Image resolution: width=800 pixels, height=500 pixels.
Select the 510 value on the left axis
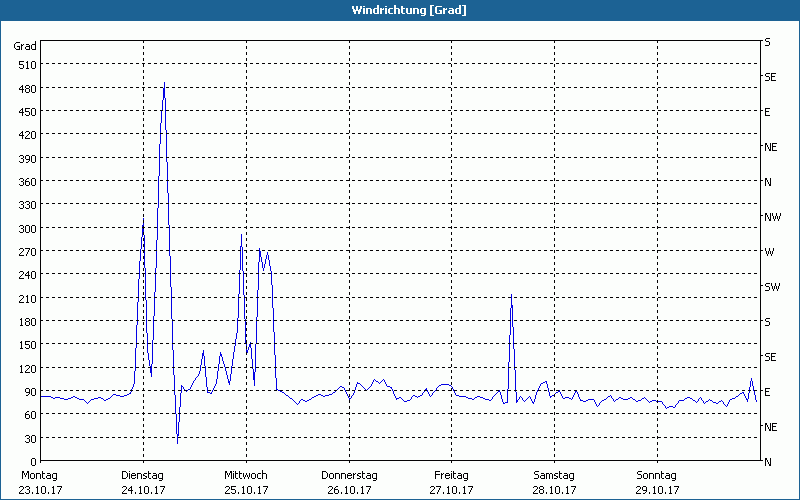25,65
